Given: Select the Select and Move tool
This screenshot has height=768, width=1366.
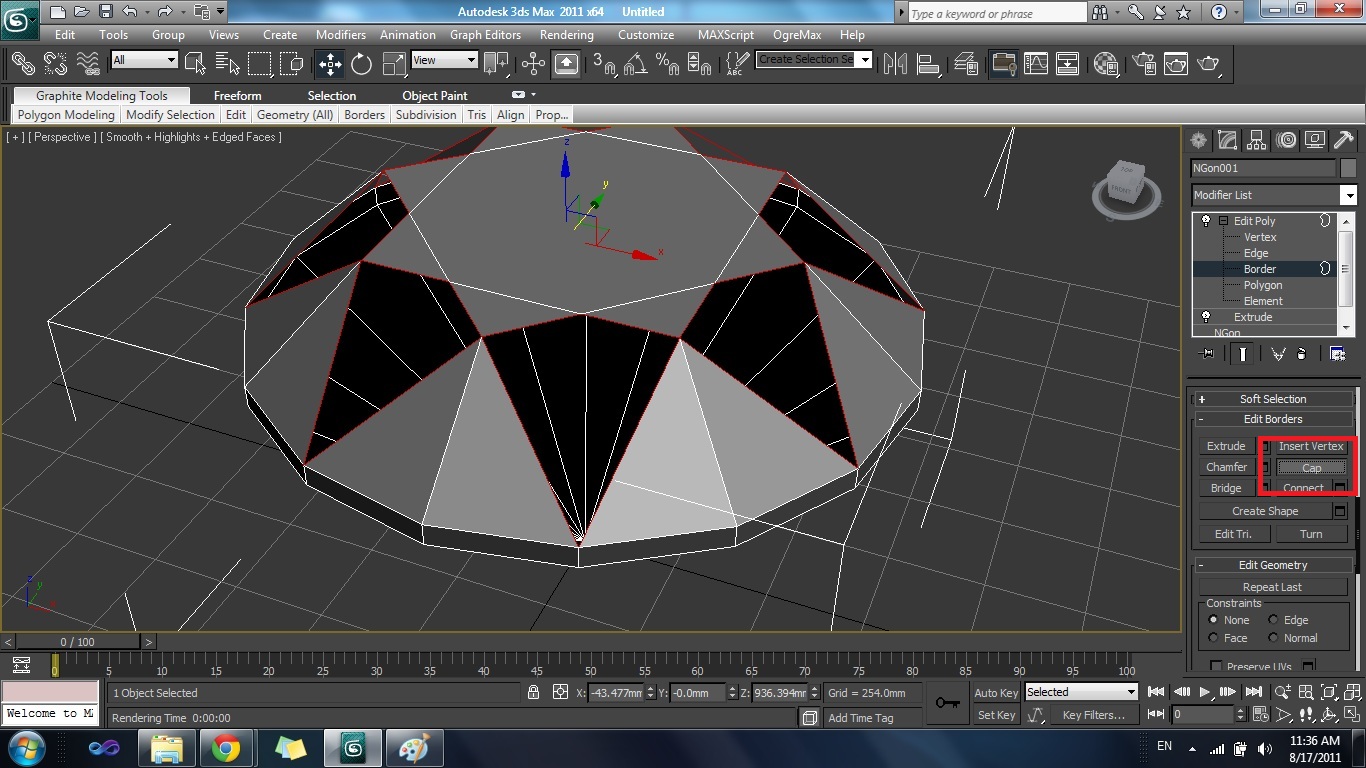Looking at the screenshot, I should (330, 64).
